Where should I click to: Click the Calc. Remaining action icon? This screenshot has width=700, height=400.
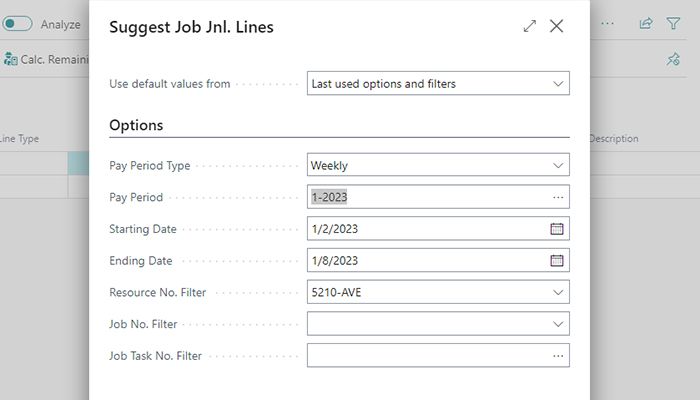pos(10,59)
